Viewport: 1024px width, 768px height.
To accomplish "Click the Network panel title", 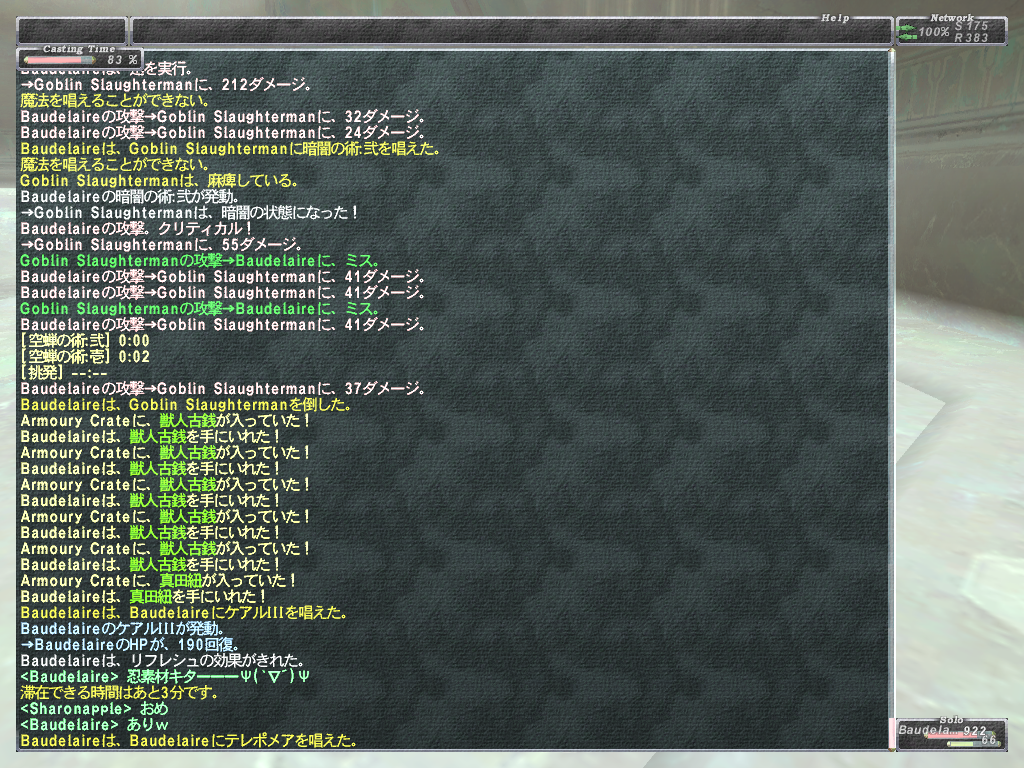I will point(951,18).
